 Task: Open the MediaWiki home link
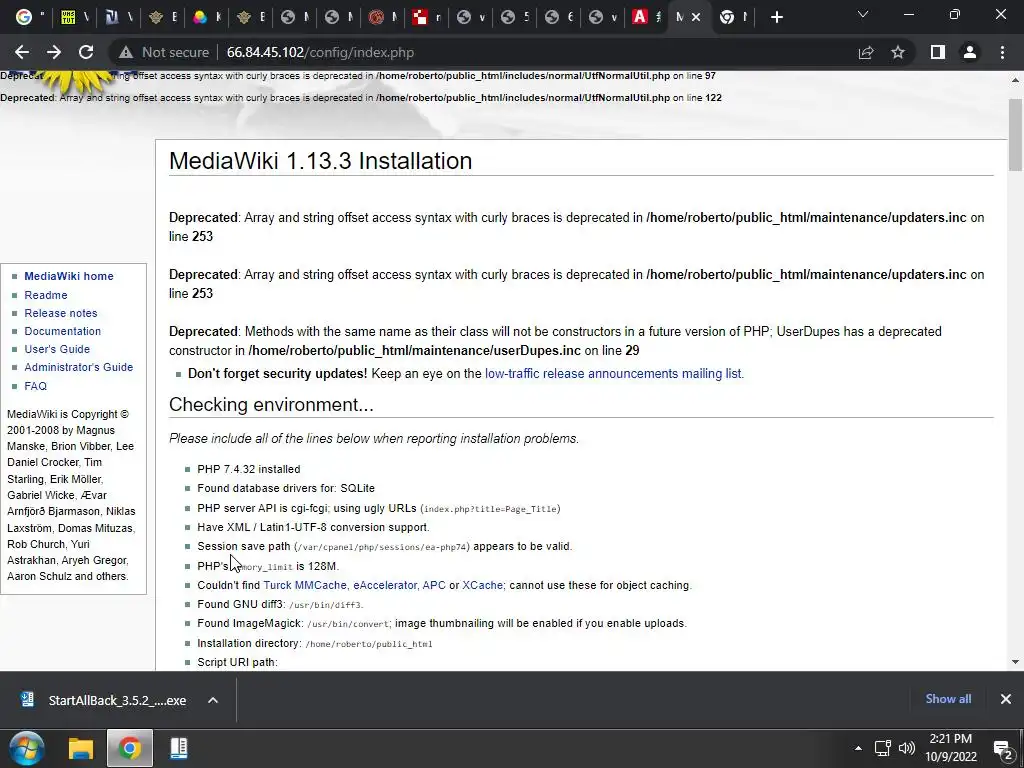tap(69, 276)
